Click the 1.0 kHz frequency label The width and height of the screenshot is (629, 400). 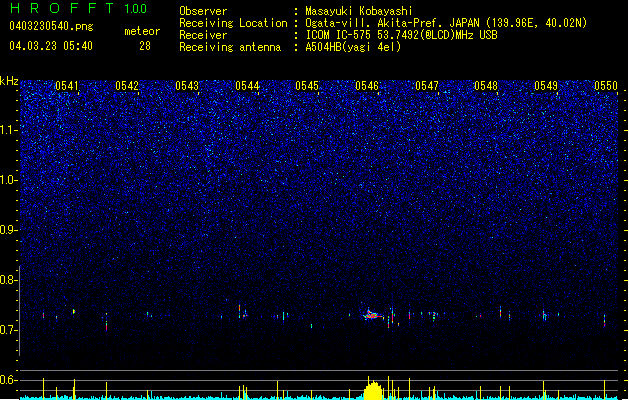point(9,180)
